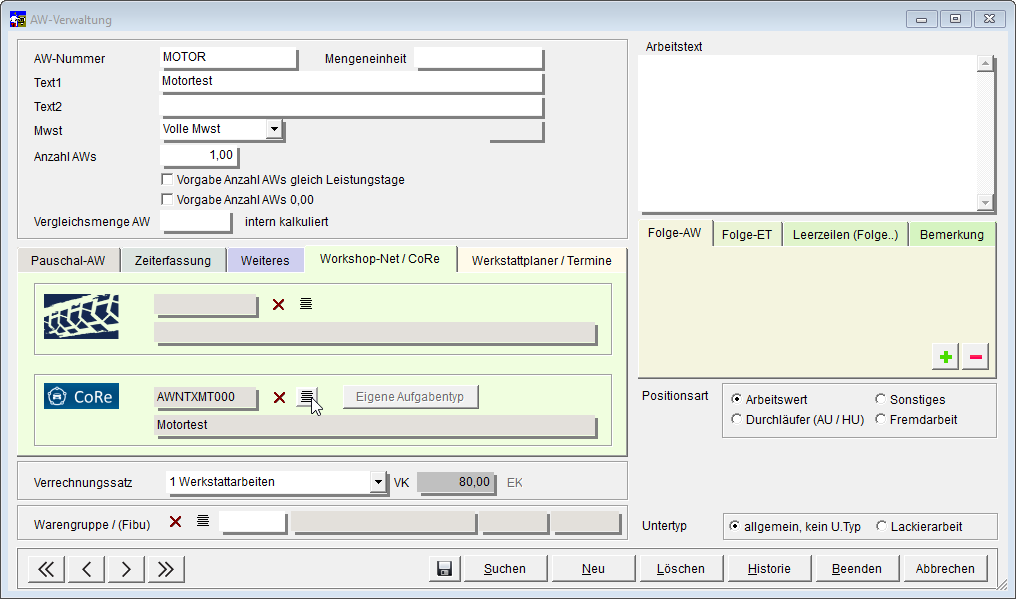This screenshot has height=599, width=1016.
Task: Choose Lackierarbeit subtype
Action: [881, 526]
